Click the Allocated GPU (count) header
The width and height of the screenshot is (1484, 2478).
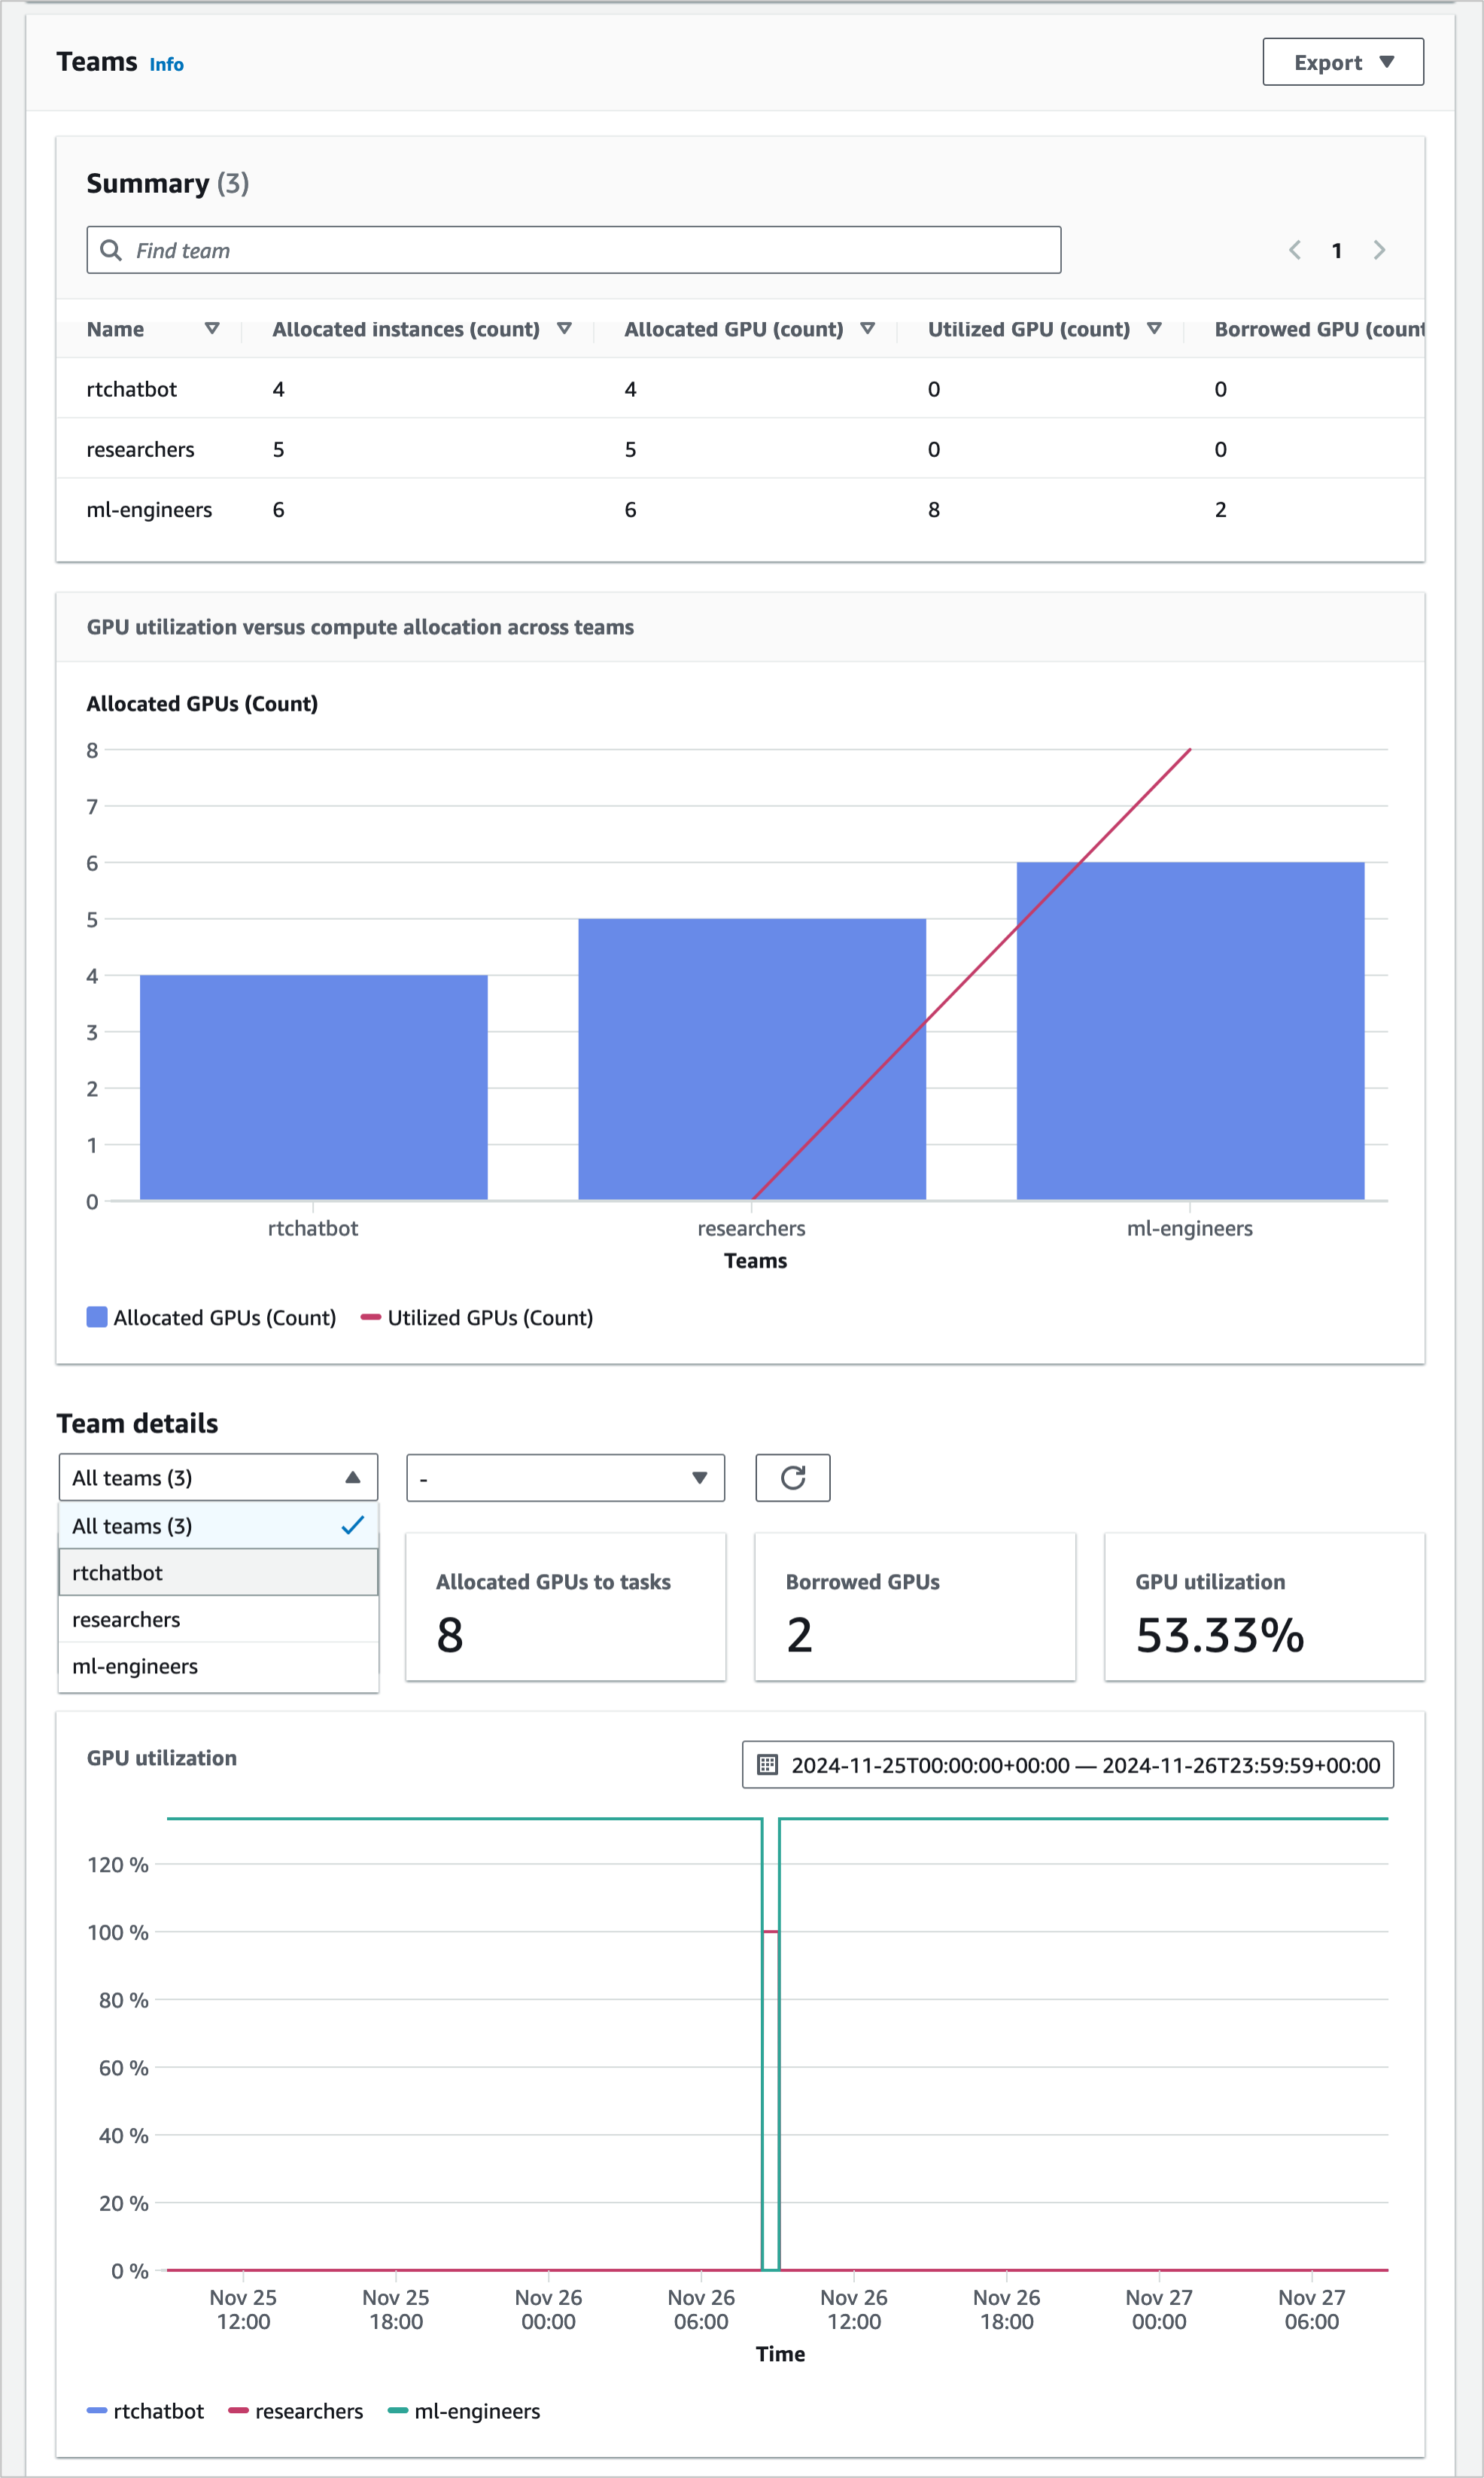733,329
